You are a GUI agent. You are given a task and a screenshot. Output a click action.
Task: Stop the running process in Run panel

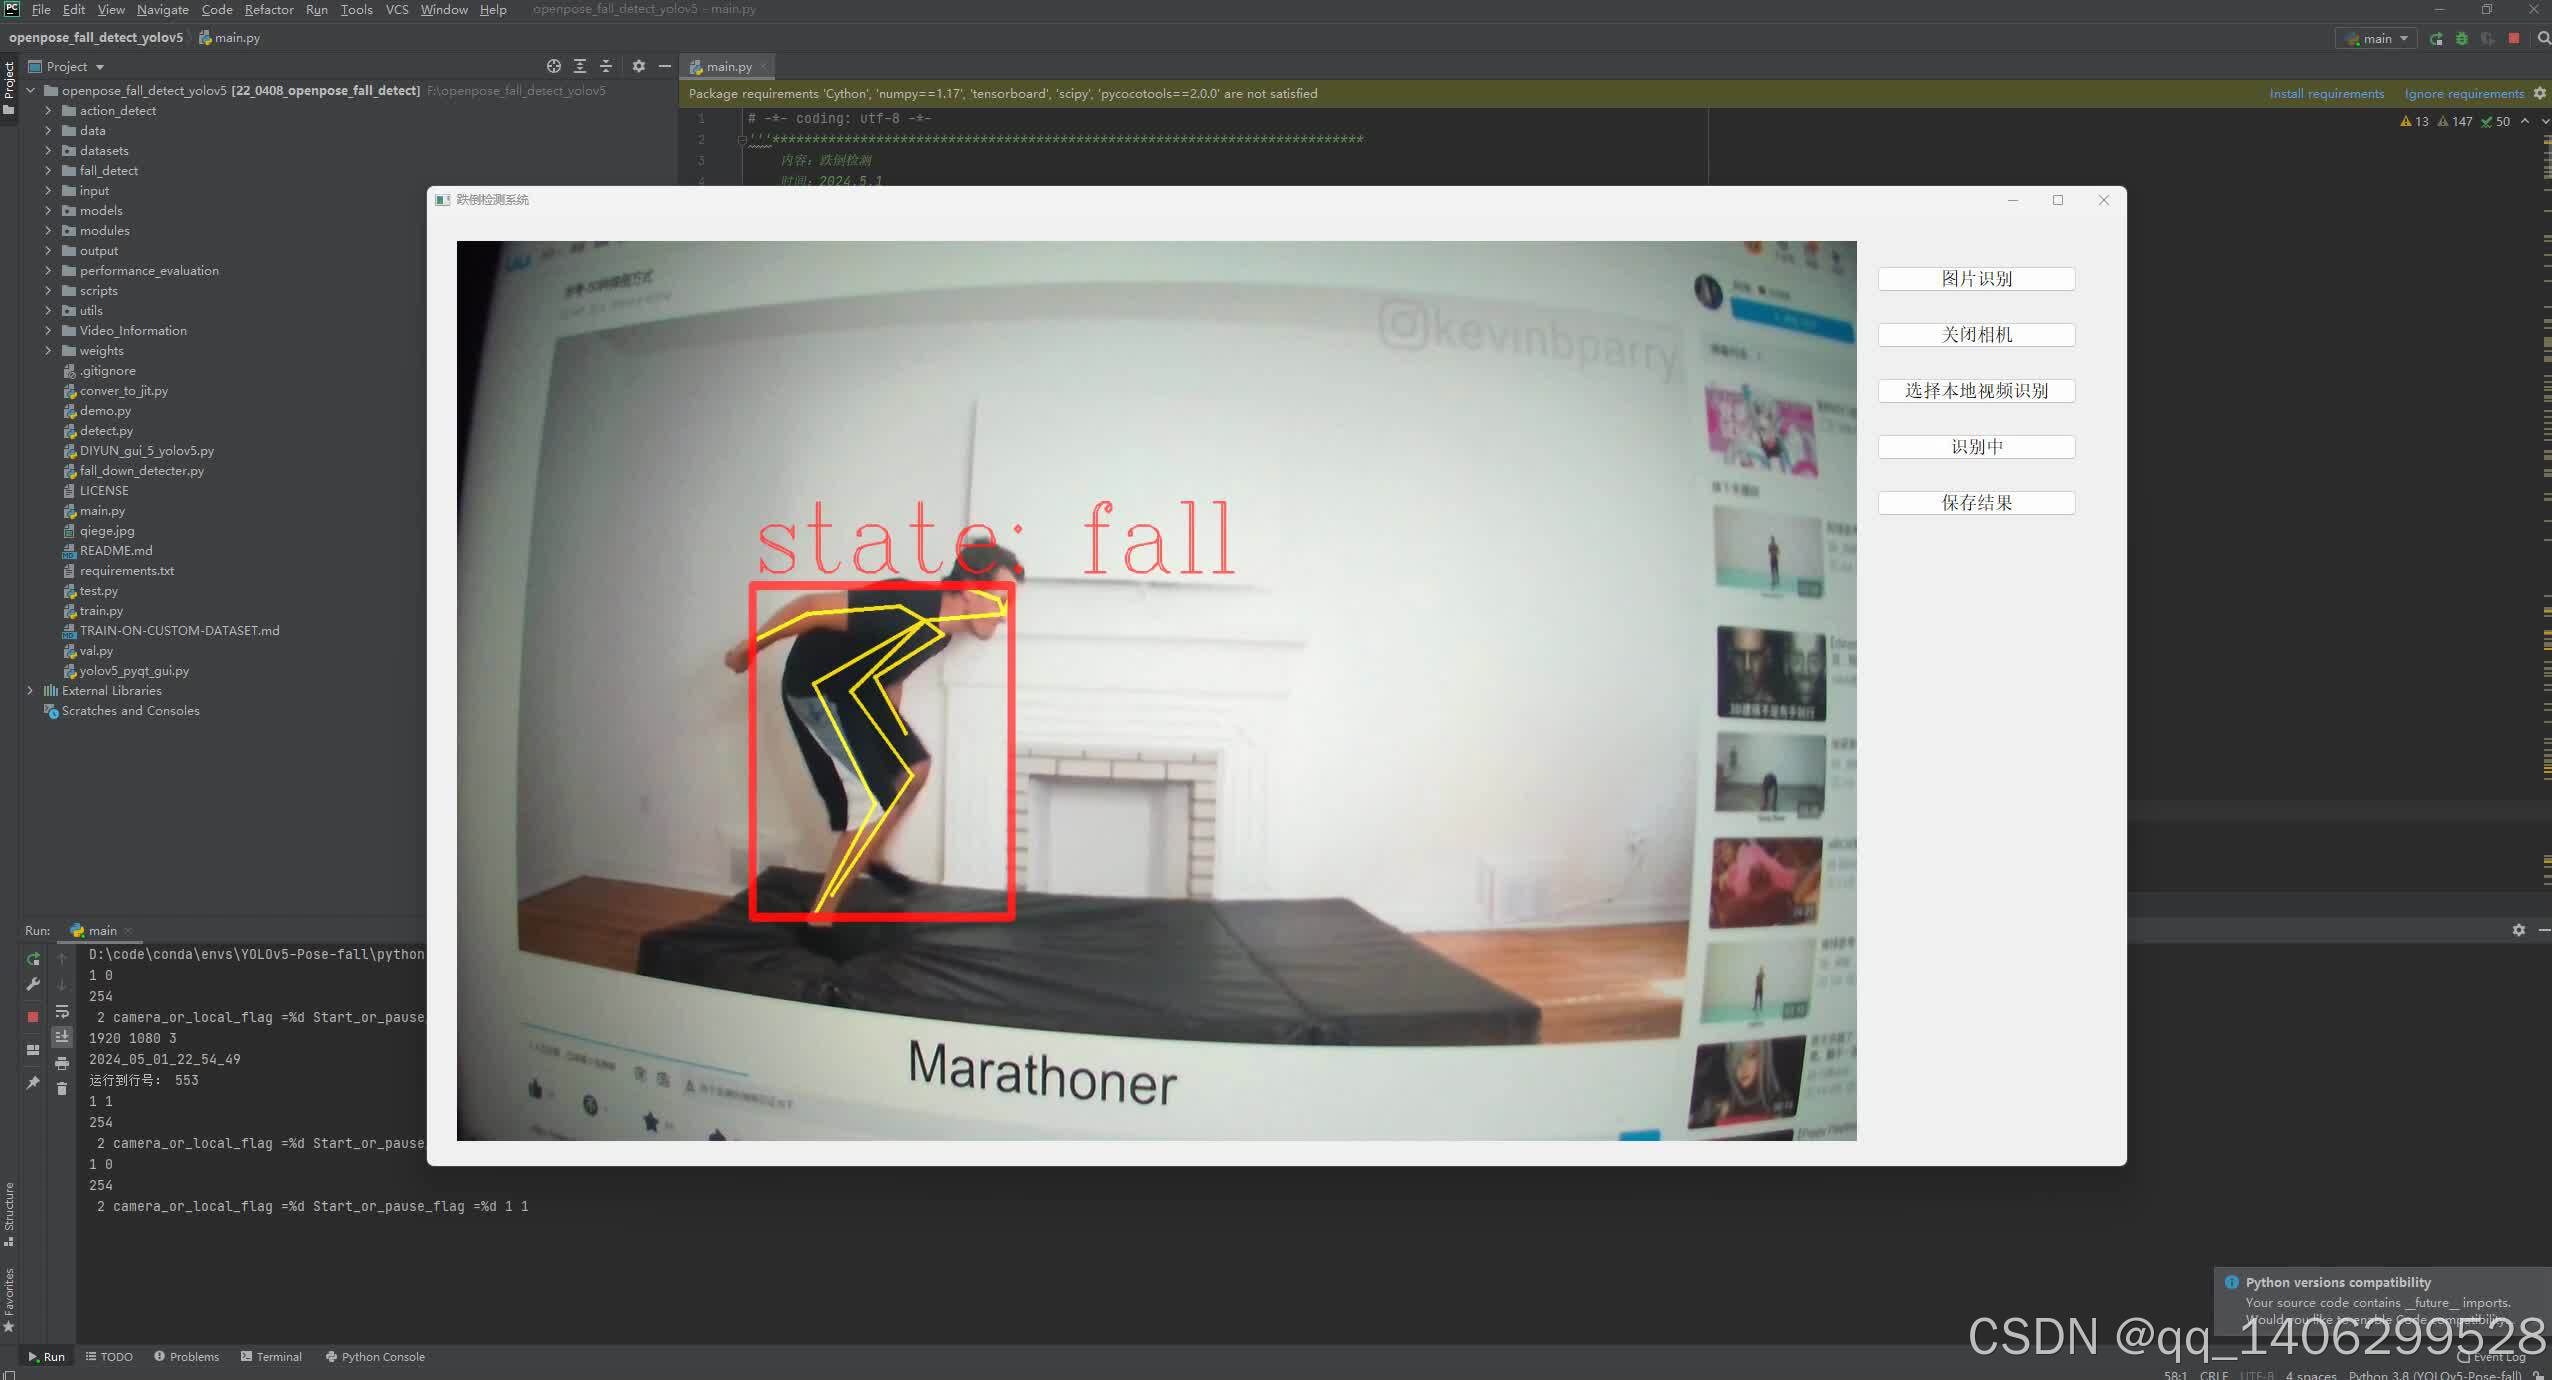coord(33,1016)
